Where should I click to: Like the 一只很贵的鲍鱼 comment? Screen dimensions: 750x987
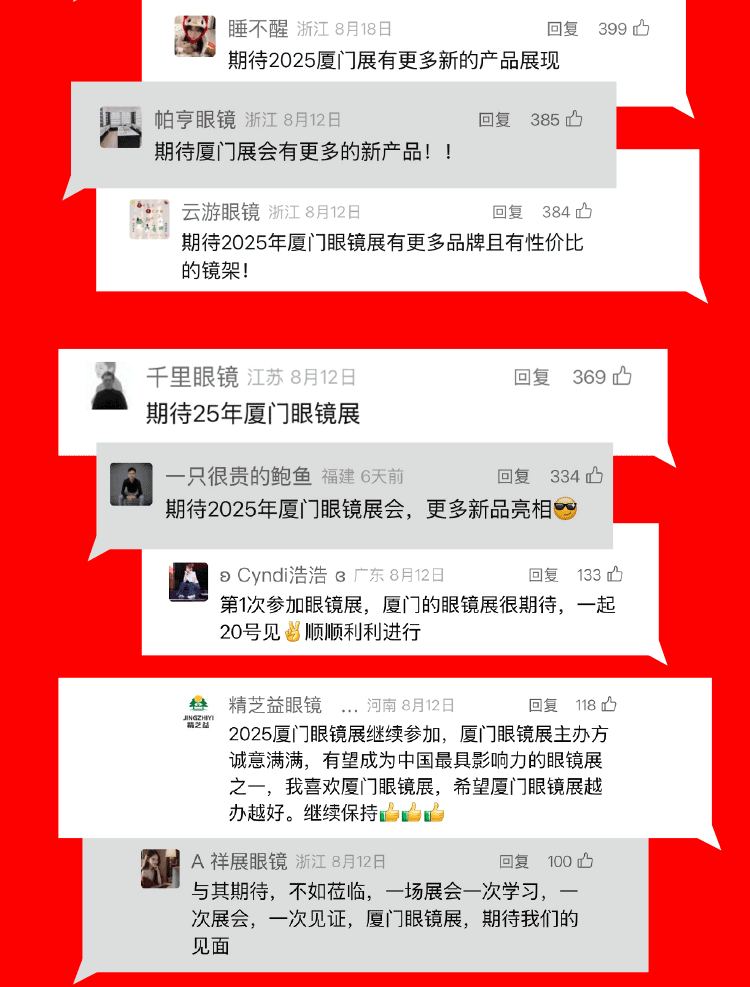click(594, 476)
